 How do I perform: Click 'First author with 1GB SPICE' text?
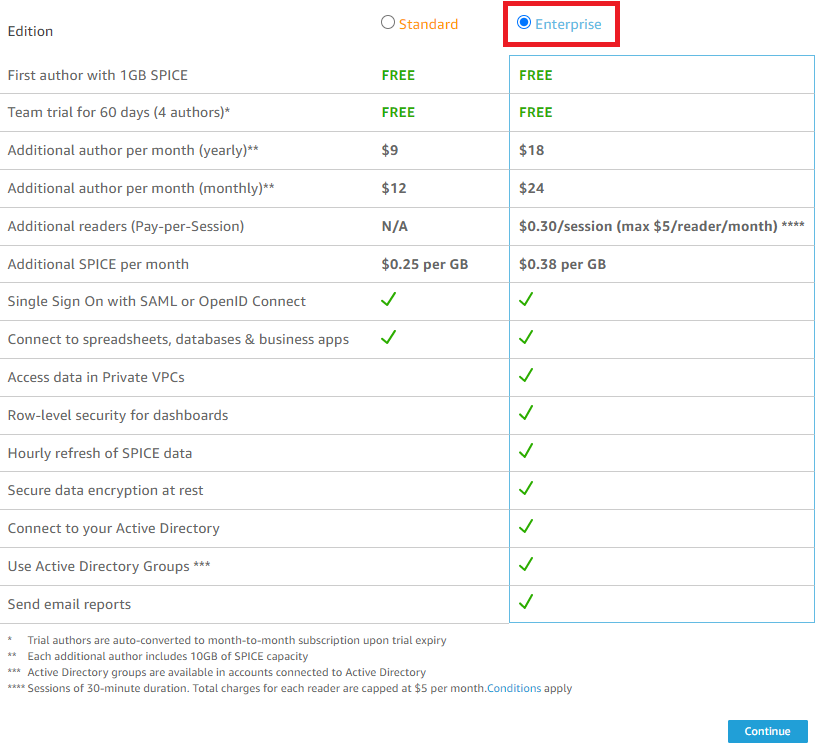click(97, 75)
